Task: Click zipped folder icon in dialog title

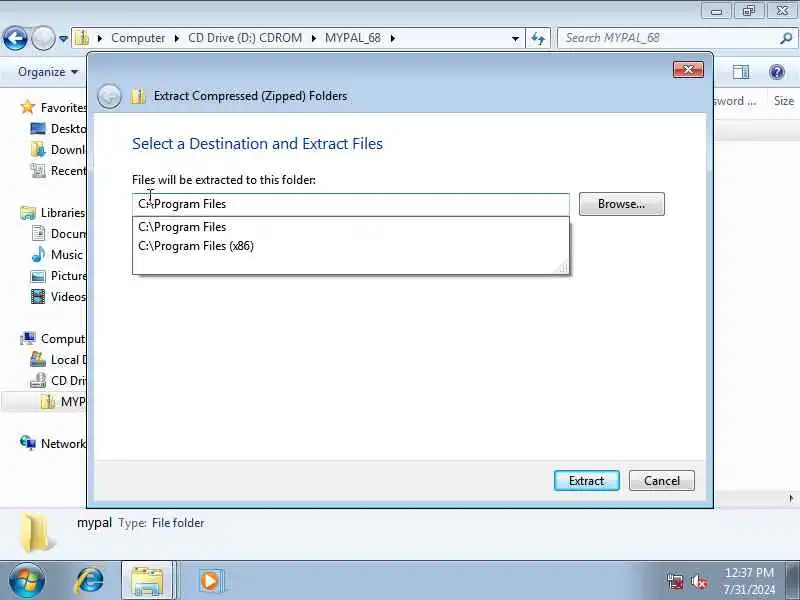Action: pos(138,96)
